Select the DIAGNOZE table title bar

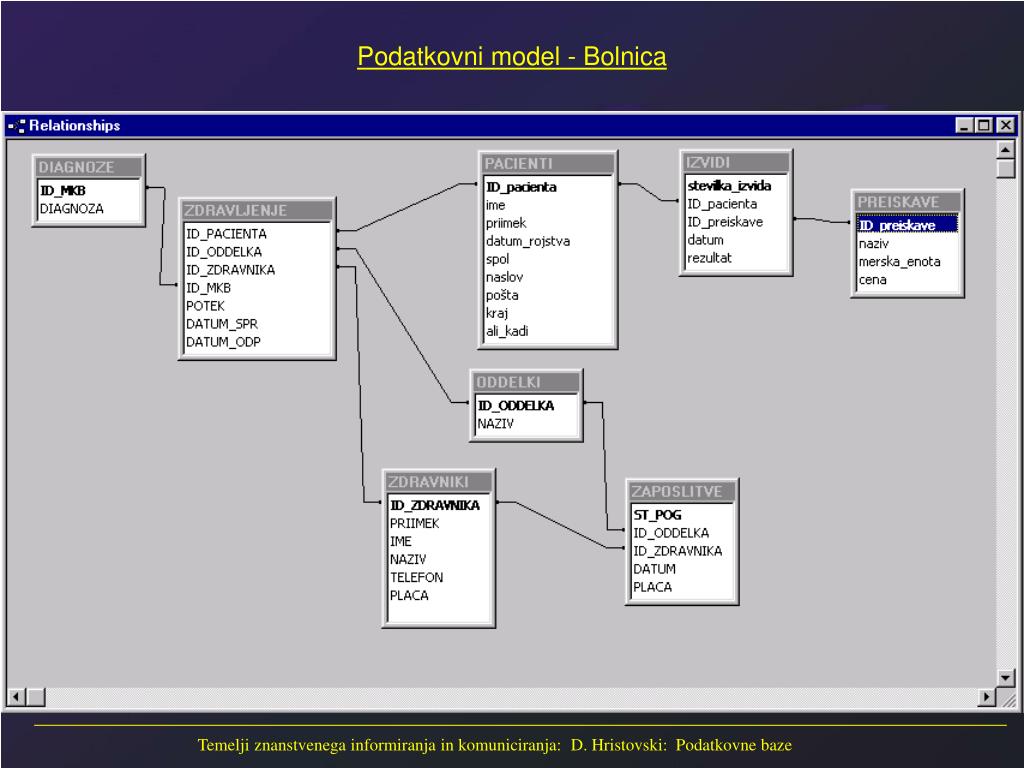pyautogui.click(x=88, y=167)
